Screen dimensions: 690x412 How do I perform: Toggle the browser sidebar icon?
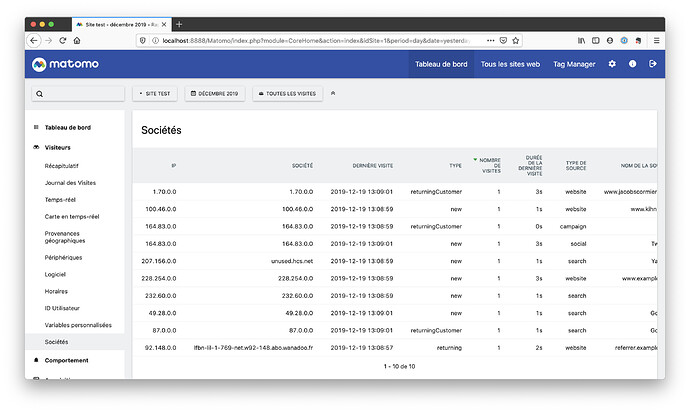tap(595, 40)
